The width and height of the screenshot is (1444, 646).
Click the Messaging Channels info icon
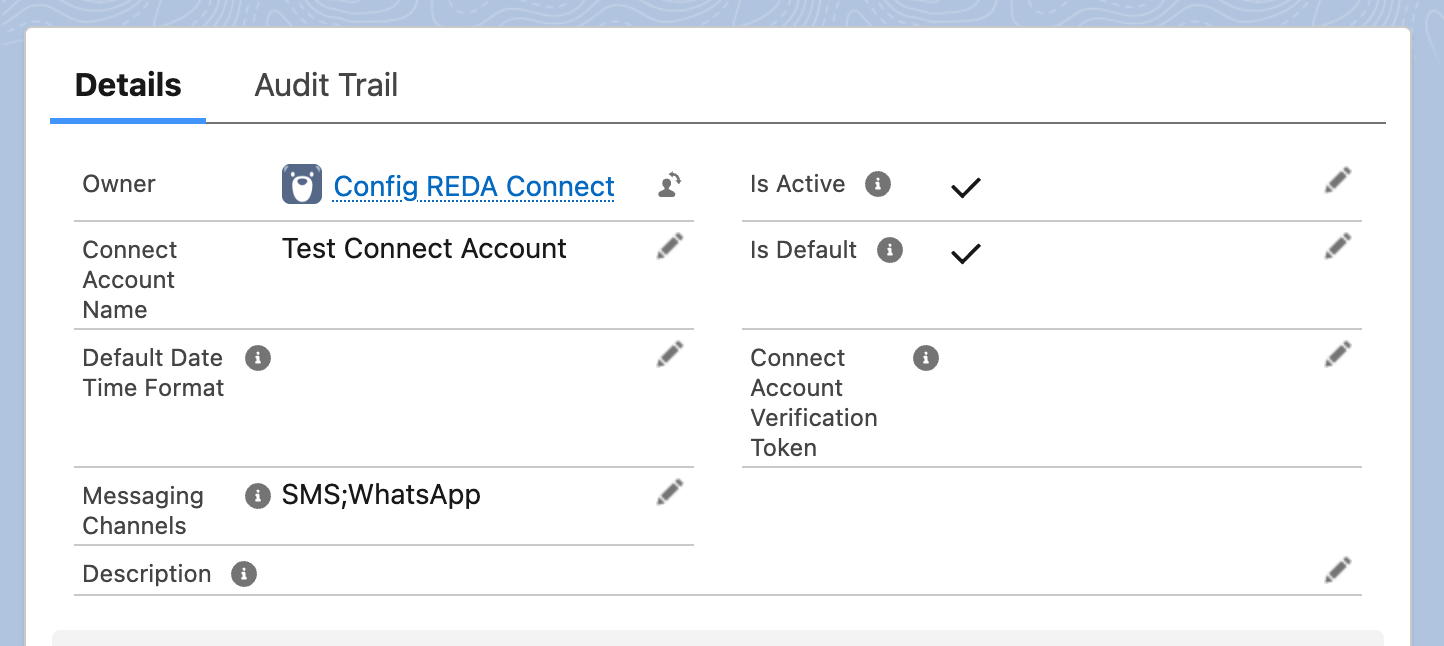(258, 496)
